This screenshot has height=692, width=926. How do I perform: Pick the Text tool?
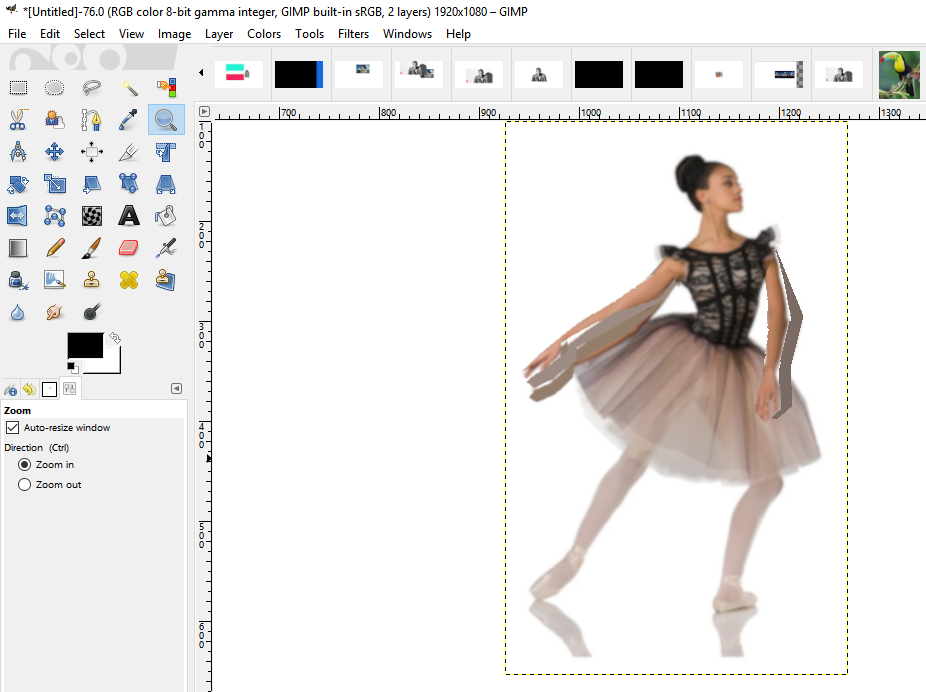pyautogui.click(x=129, y=215)
